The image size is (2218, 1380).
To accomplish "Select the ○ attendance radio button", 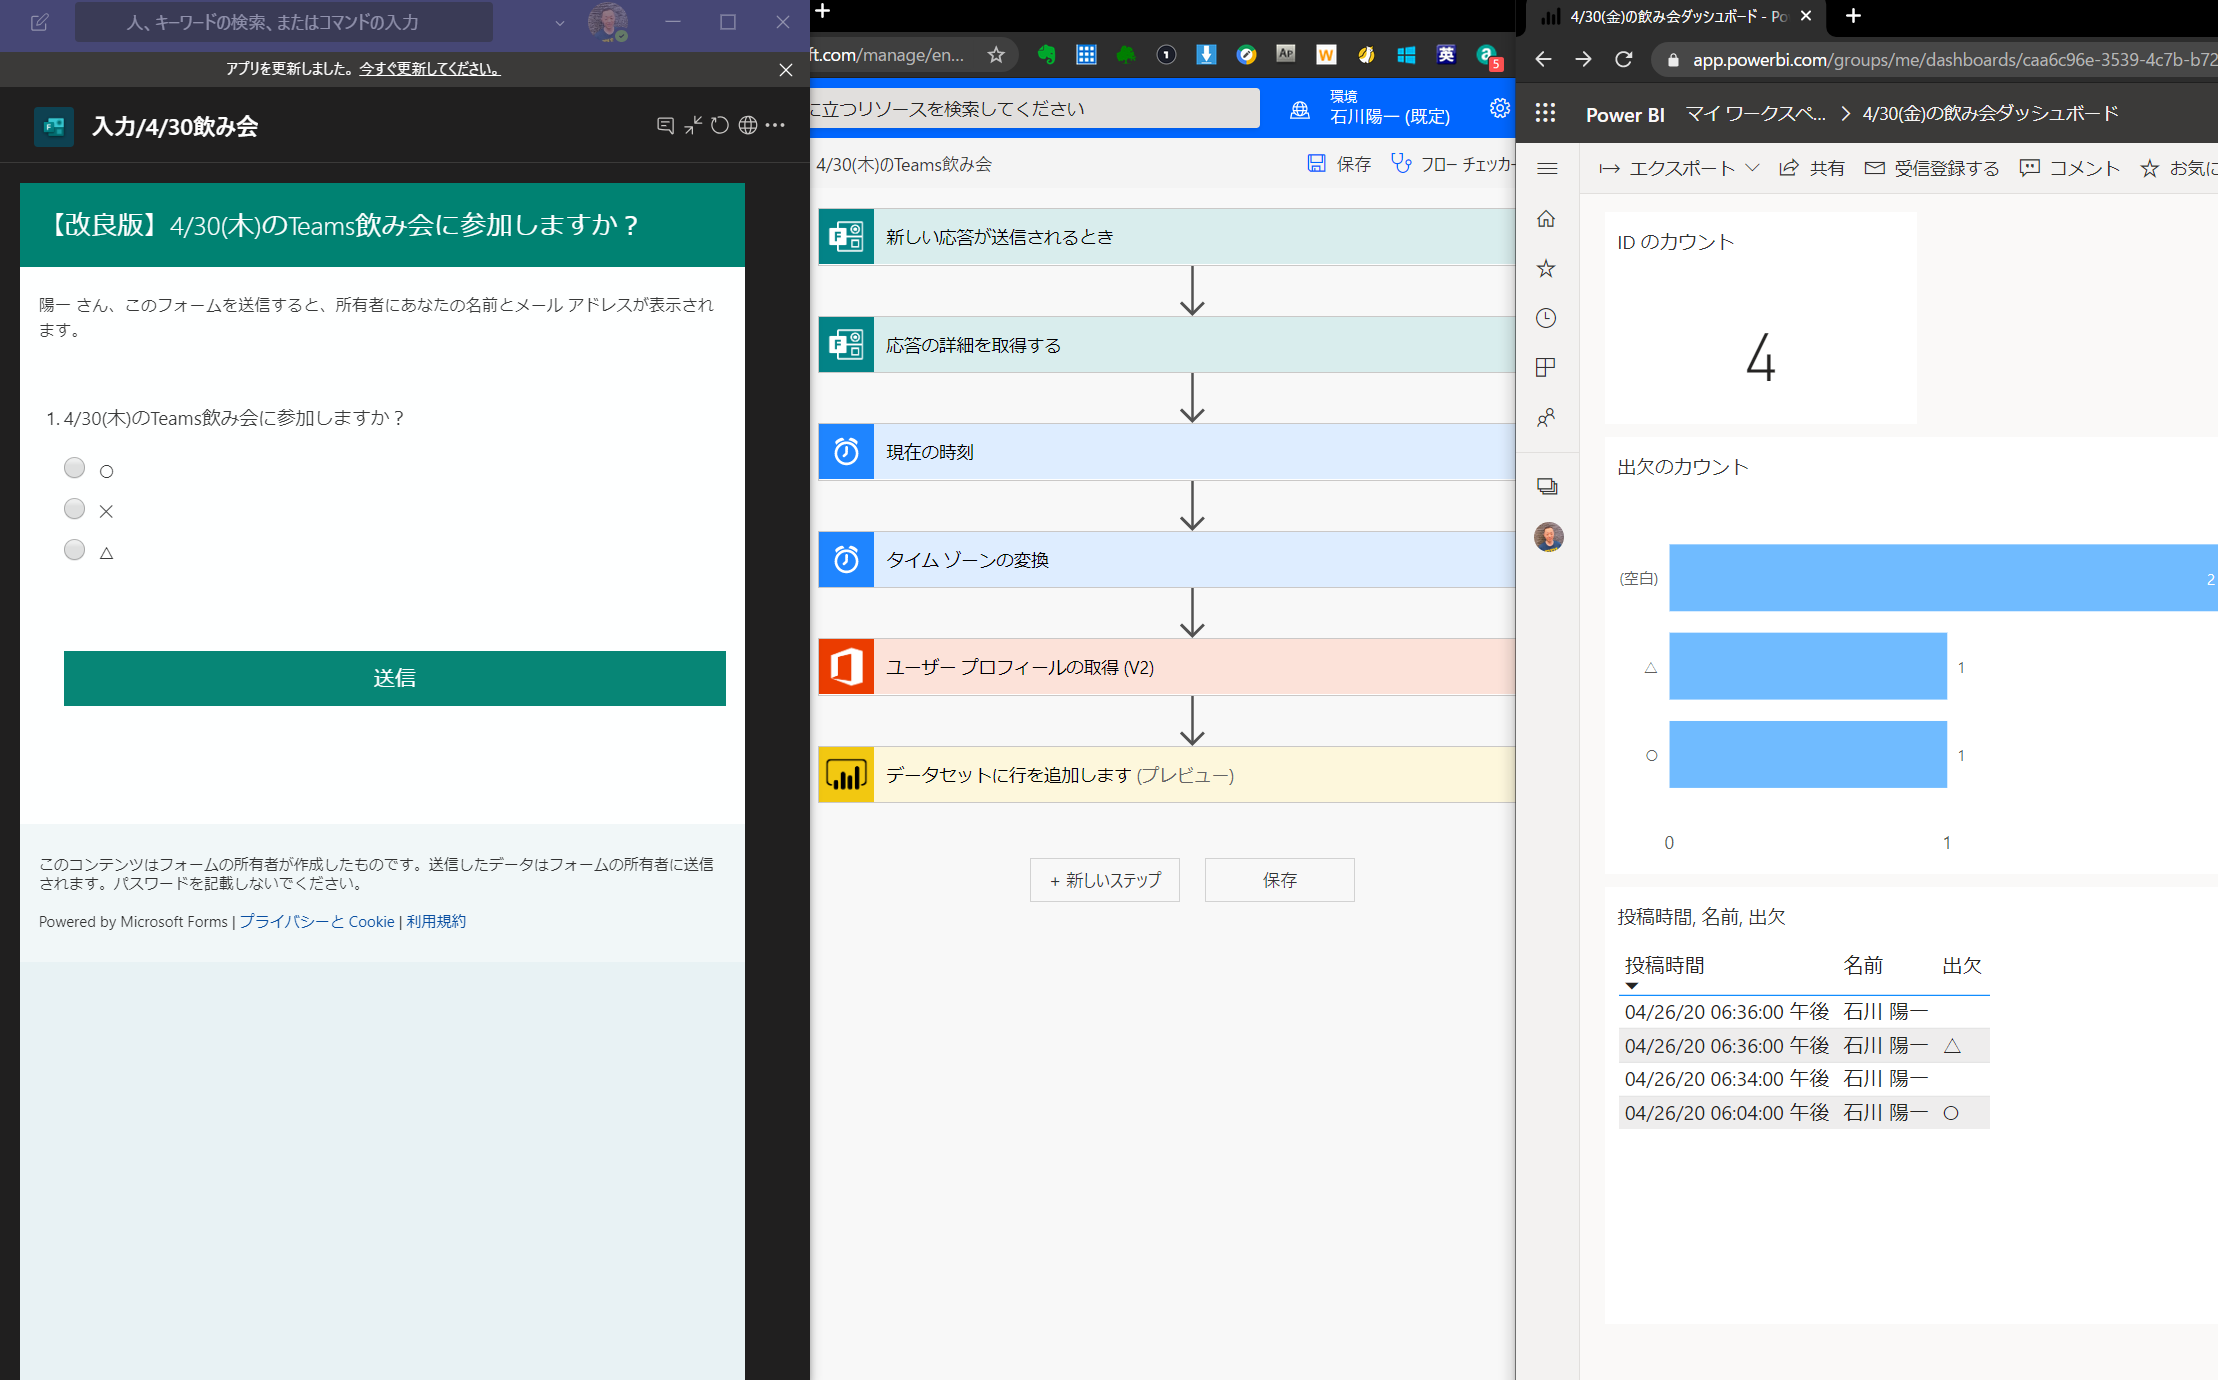I will 74,467.
